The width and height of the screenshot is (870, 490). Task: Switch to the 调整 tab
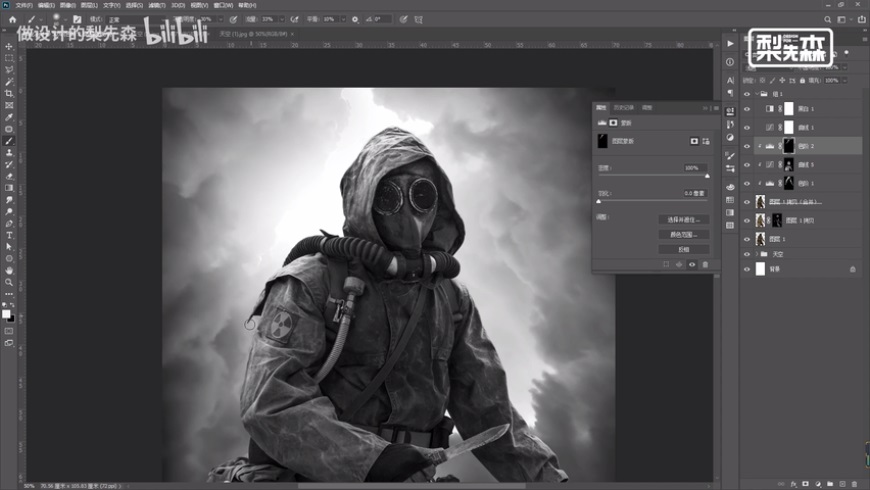[647, 108]
